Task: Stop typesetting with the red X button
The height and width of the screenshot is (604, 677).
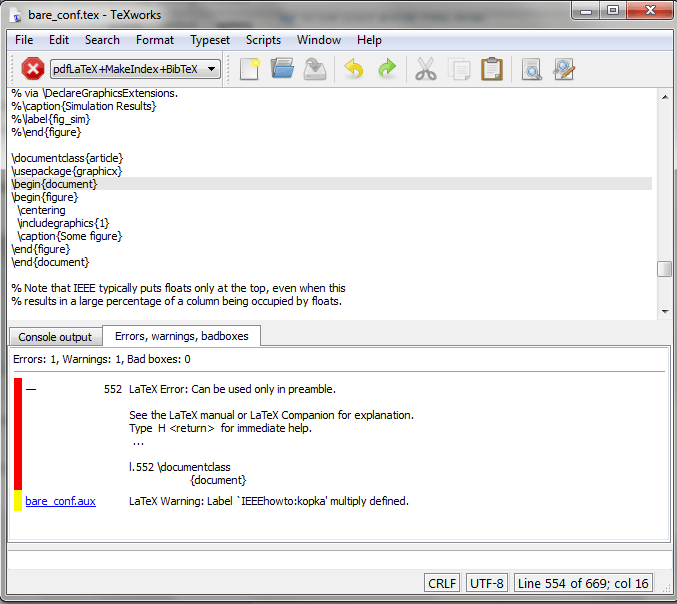Action: (x=33, y=69)
